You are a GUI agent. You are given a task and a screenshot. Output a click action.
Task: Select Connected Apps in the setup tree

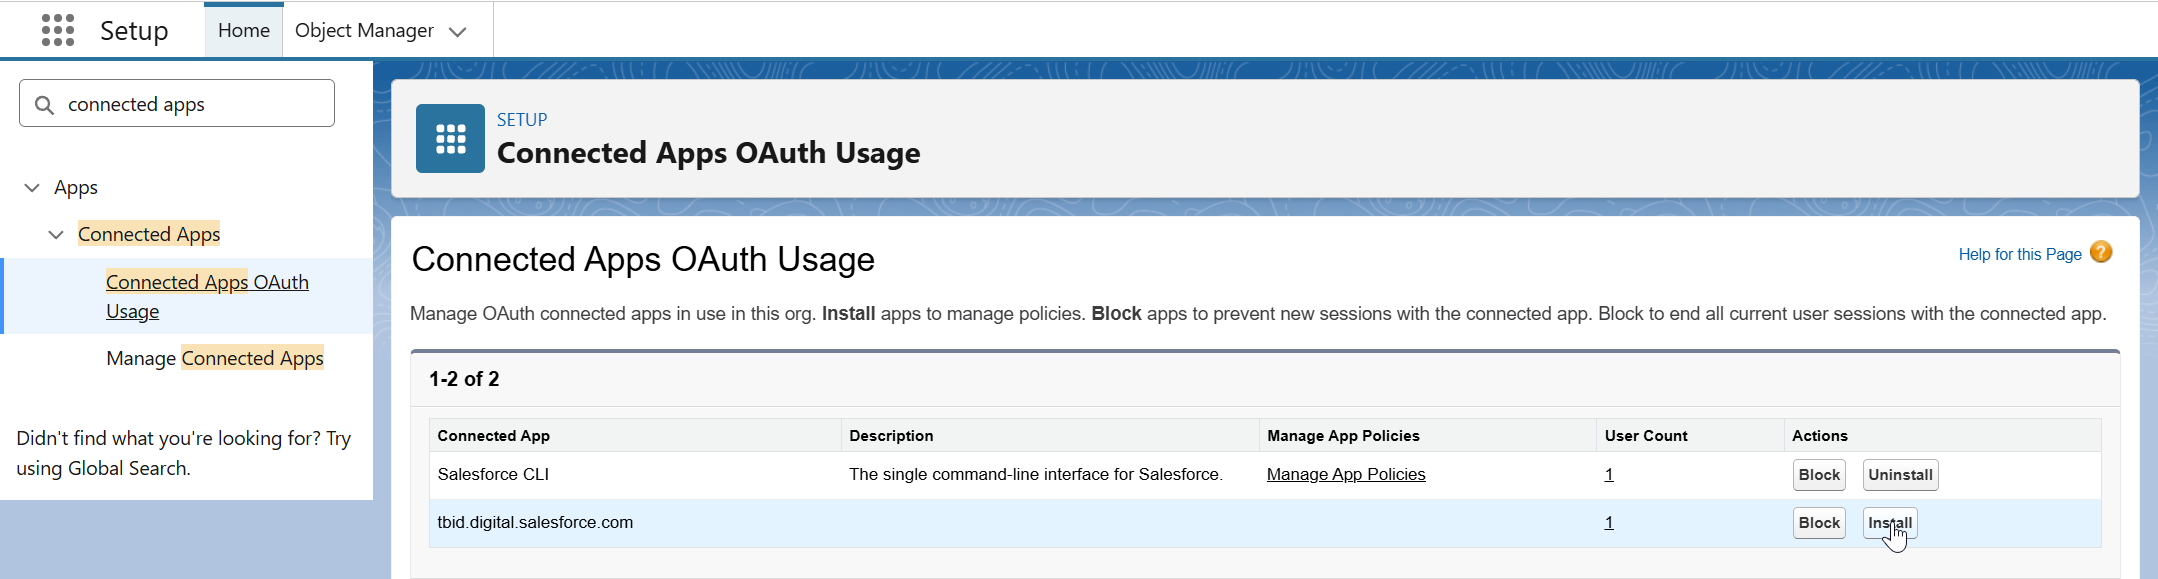pyautogui.click(x=149, y=234)
